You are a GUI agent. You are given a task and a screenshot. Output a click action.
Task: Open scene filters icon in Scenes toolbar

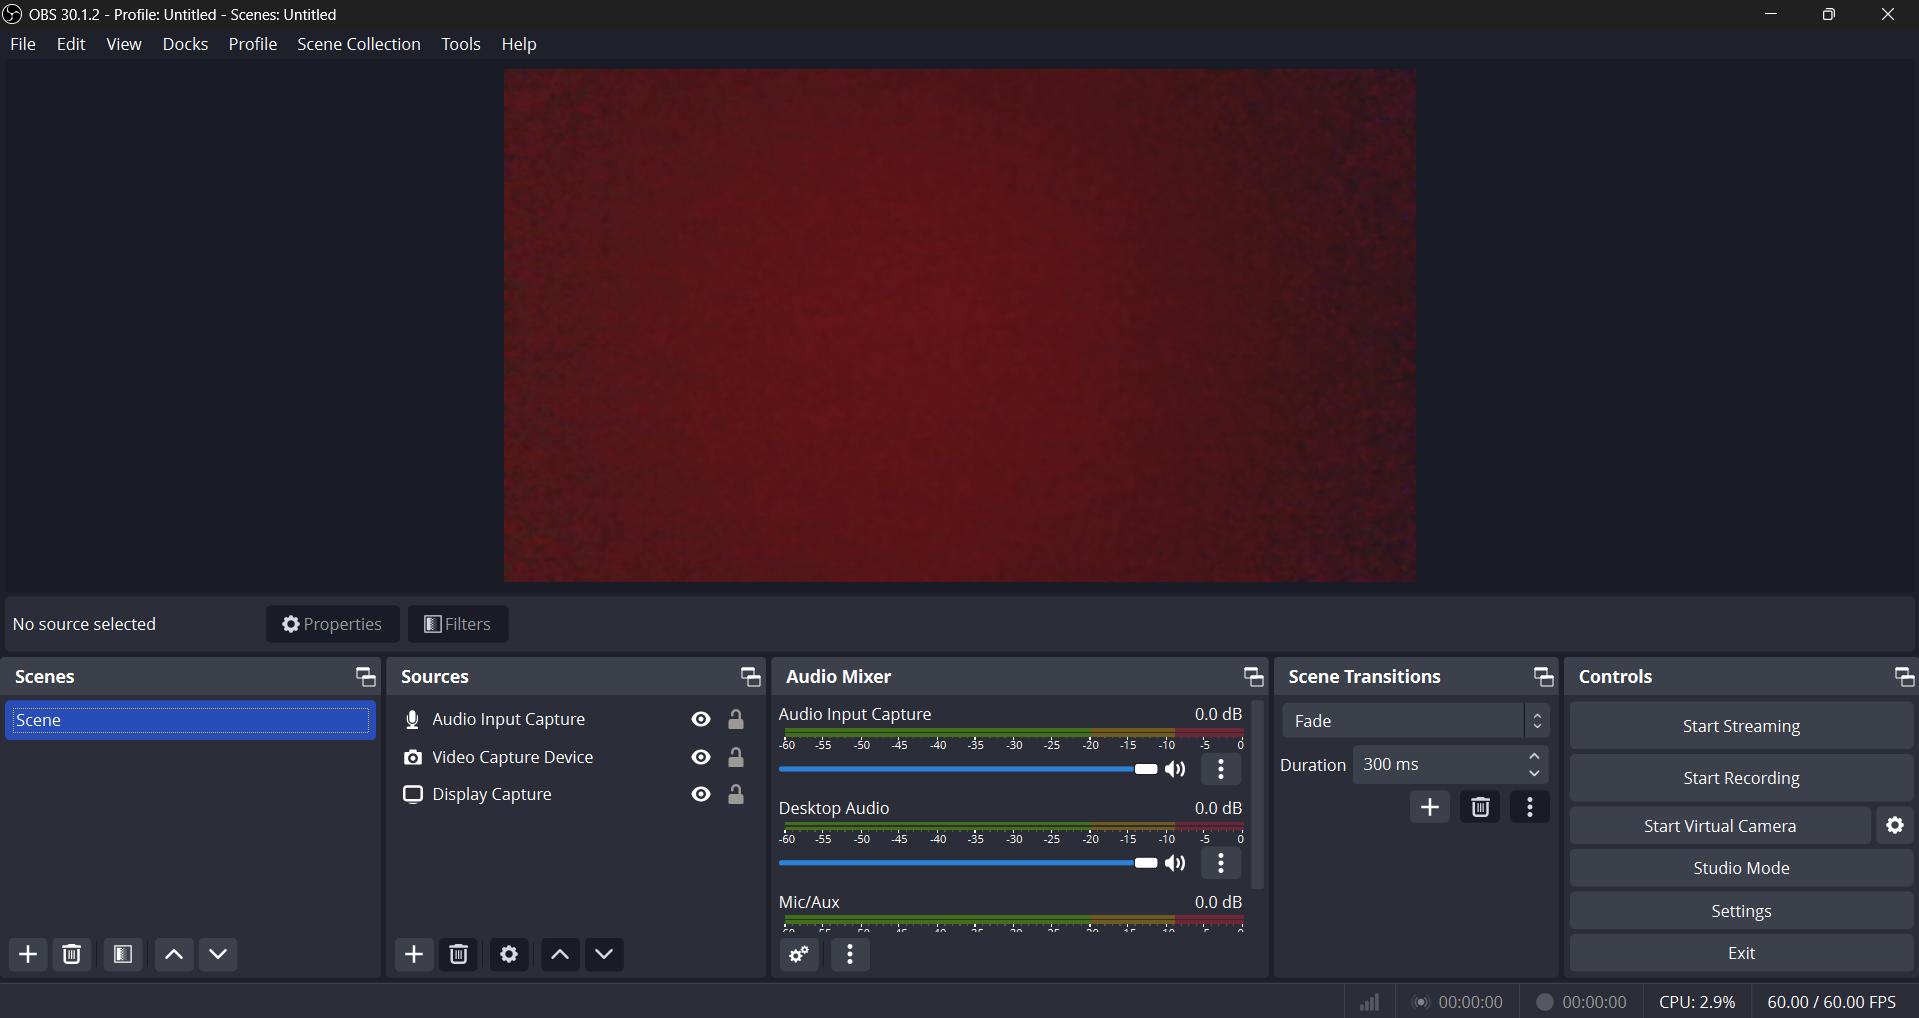pos(123,955)
